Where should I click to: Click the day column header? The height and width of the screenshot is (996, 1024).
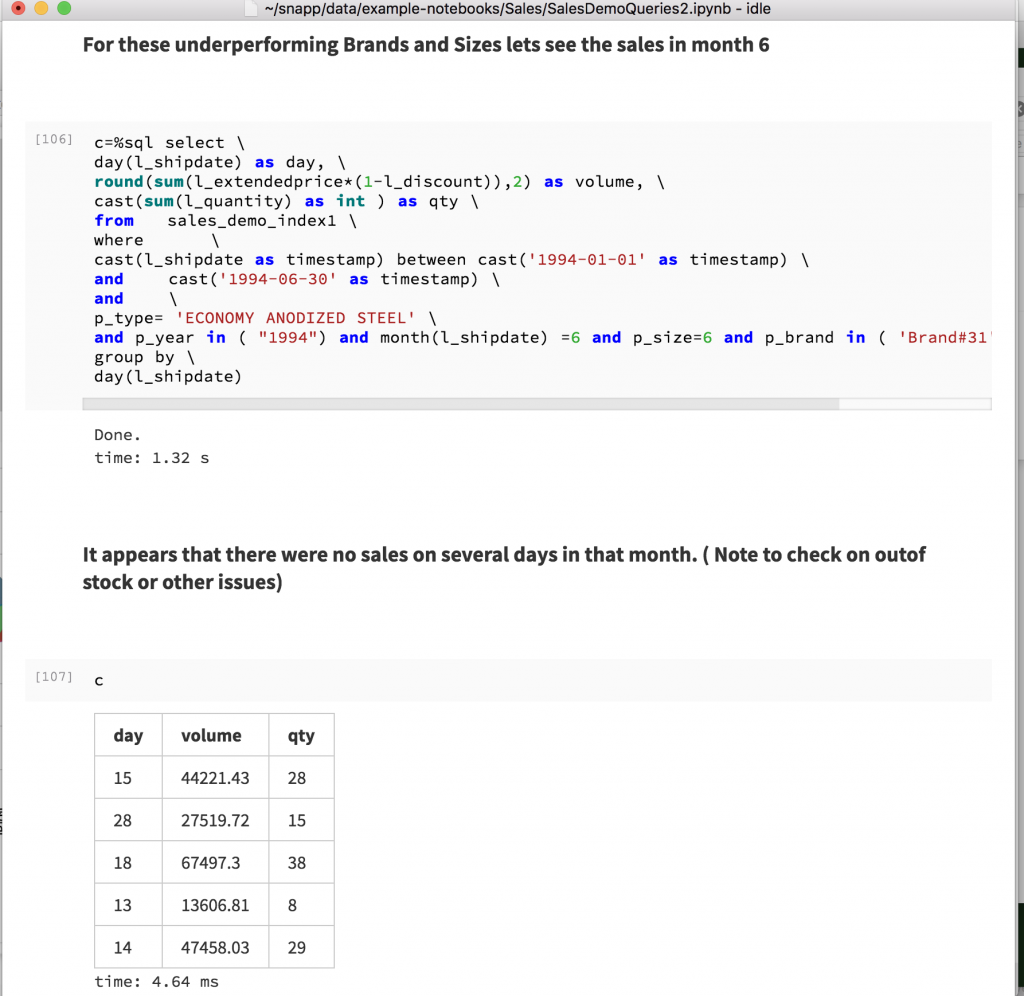tap(128, 735)
